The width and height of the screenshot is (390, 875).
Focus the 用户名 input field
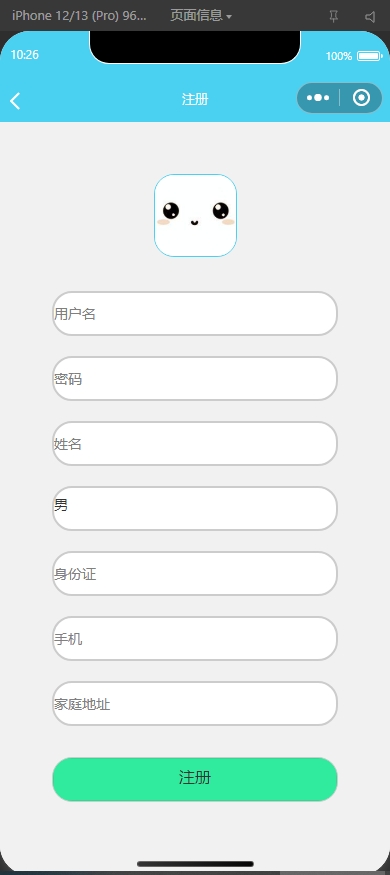pos(195,314)
